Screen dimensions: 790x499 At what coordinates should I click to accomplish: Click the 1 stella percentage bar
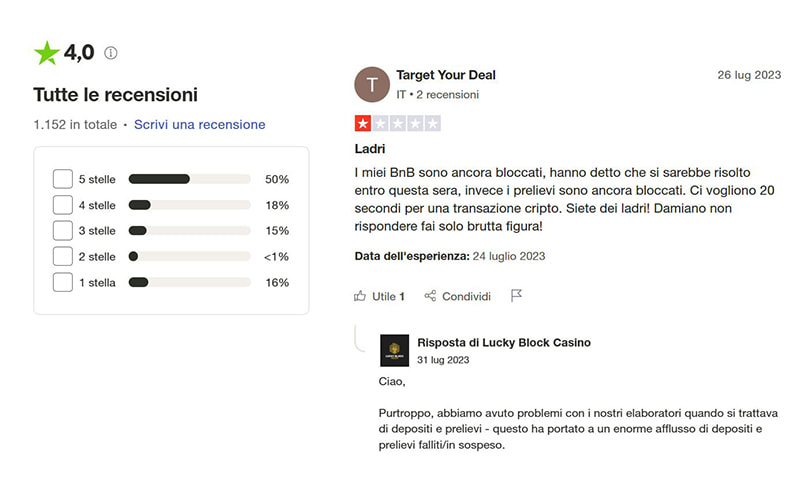[x=190, y=283]
